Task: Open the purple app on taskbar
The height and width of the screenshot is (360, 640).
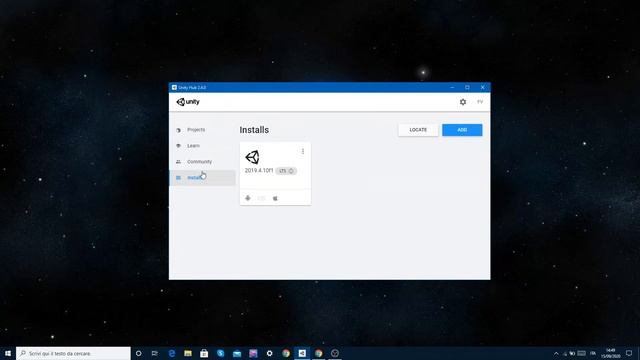Action: pyautogui.click(x=253, y=353)
